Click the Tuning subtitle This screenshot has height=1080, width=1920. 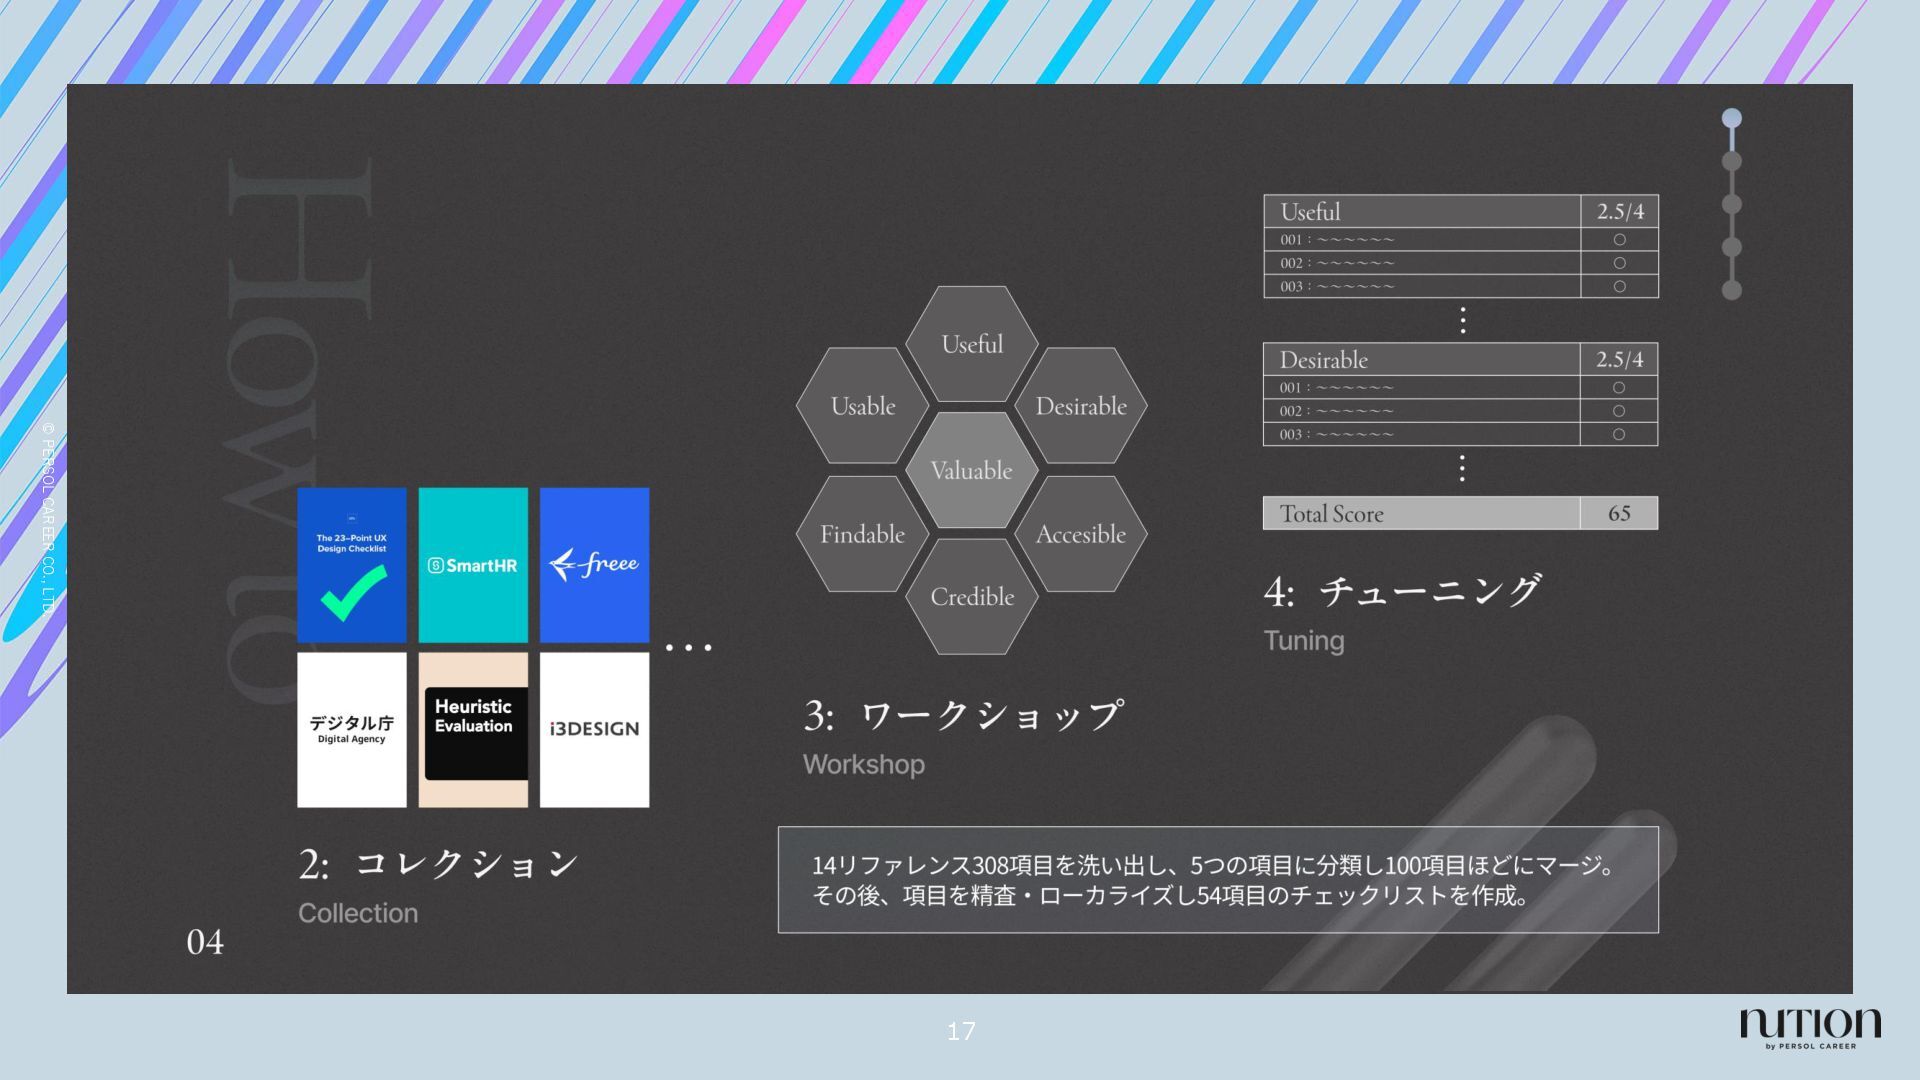click(x=1304, y=640)
